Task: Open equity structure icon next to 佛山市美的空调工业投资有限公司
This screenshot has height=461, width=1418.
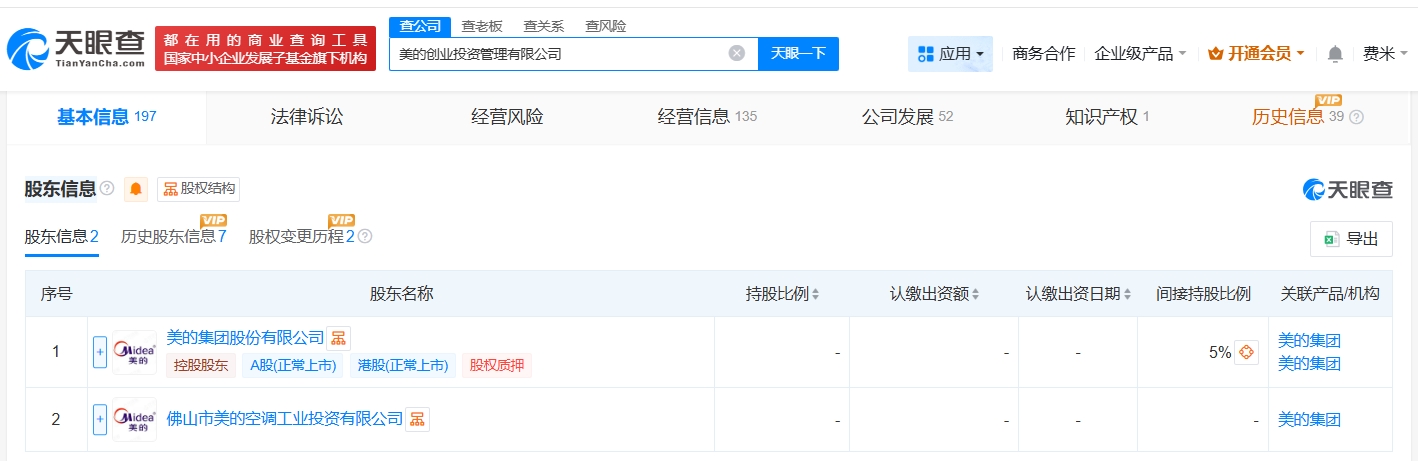Action: (417, 419)
